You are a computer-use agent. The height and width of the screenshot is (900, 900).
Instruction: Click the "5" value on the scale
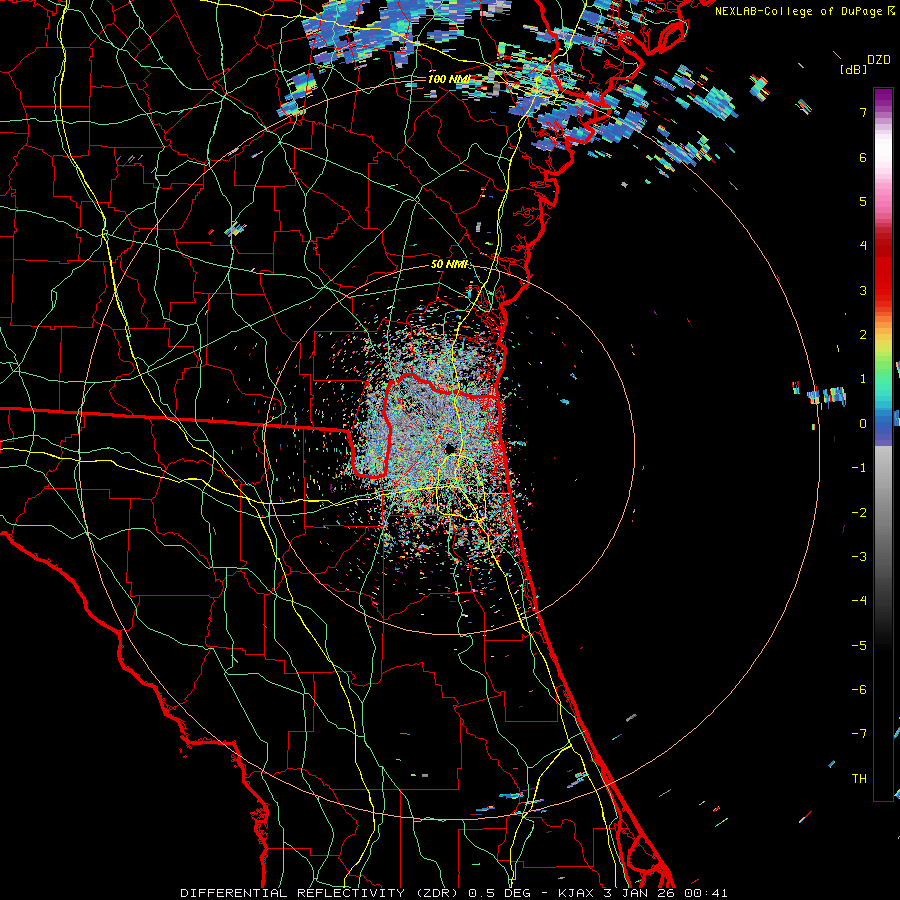click(x=863, y=201)
